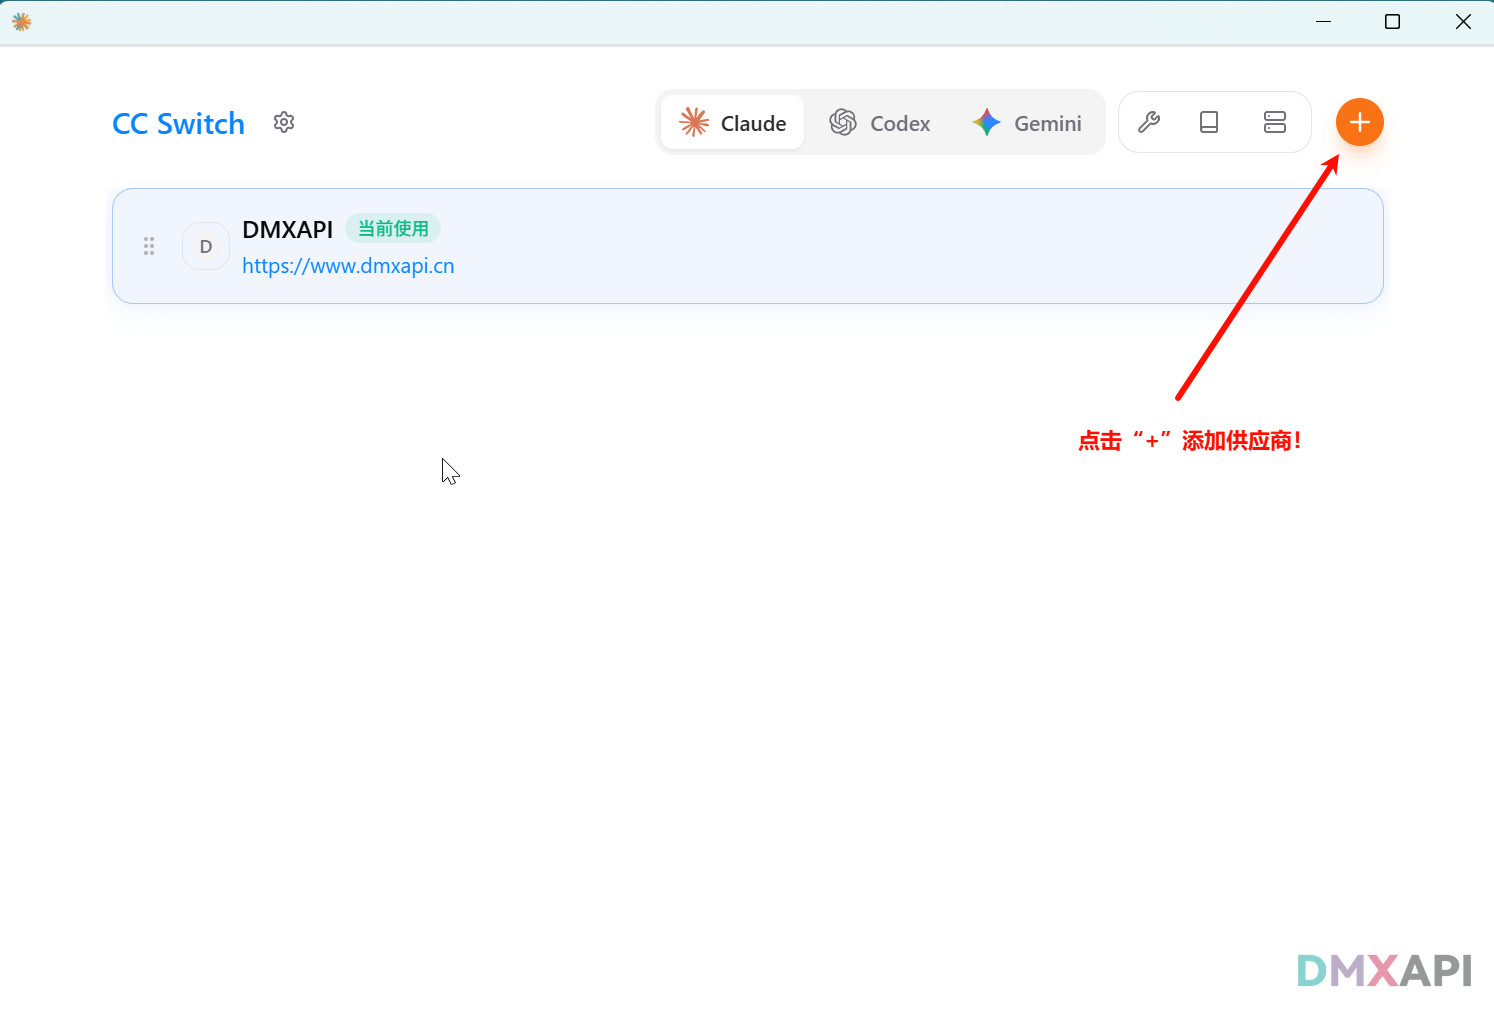Switch to the Codex tab
The height and width of the screenshot is (1012, 1494).
tap(880, 123)
